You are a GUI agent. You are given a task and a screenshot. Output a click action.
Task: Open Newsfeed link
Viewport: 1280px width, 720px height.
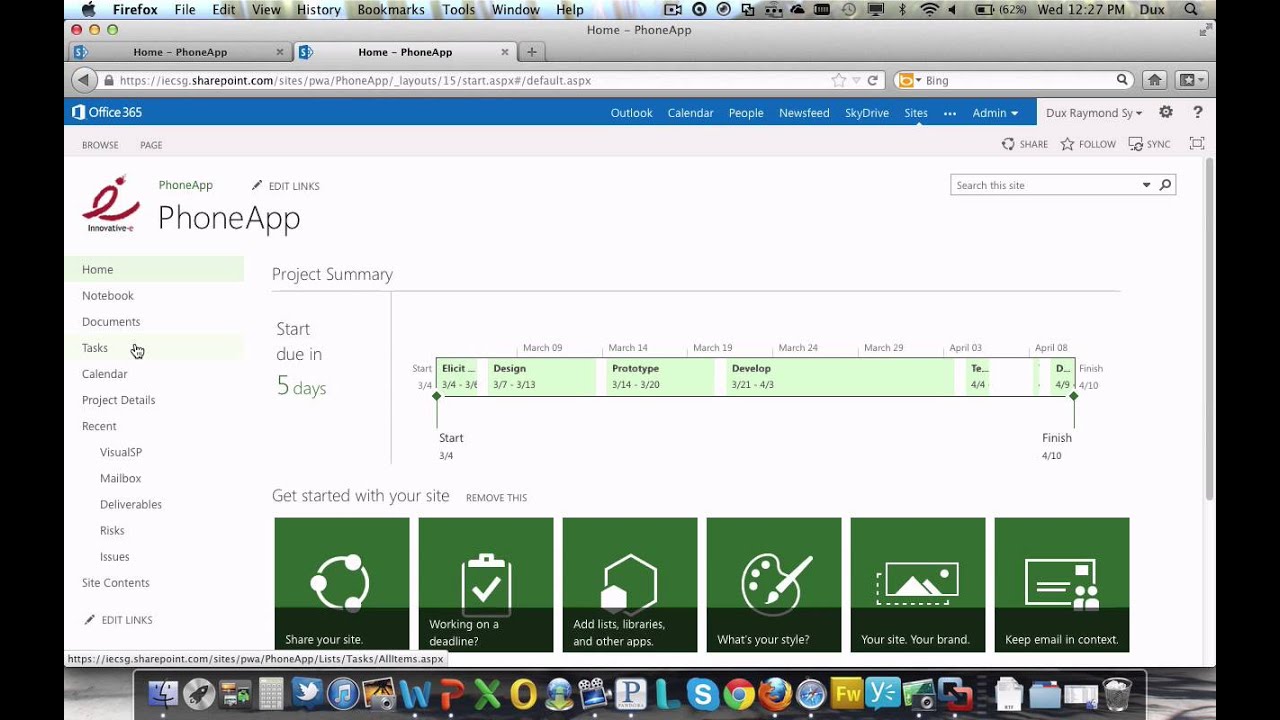tap(804, 113)
